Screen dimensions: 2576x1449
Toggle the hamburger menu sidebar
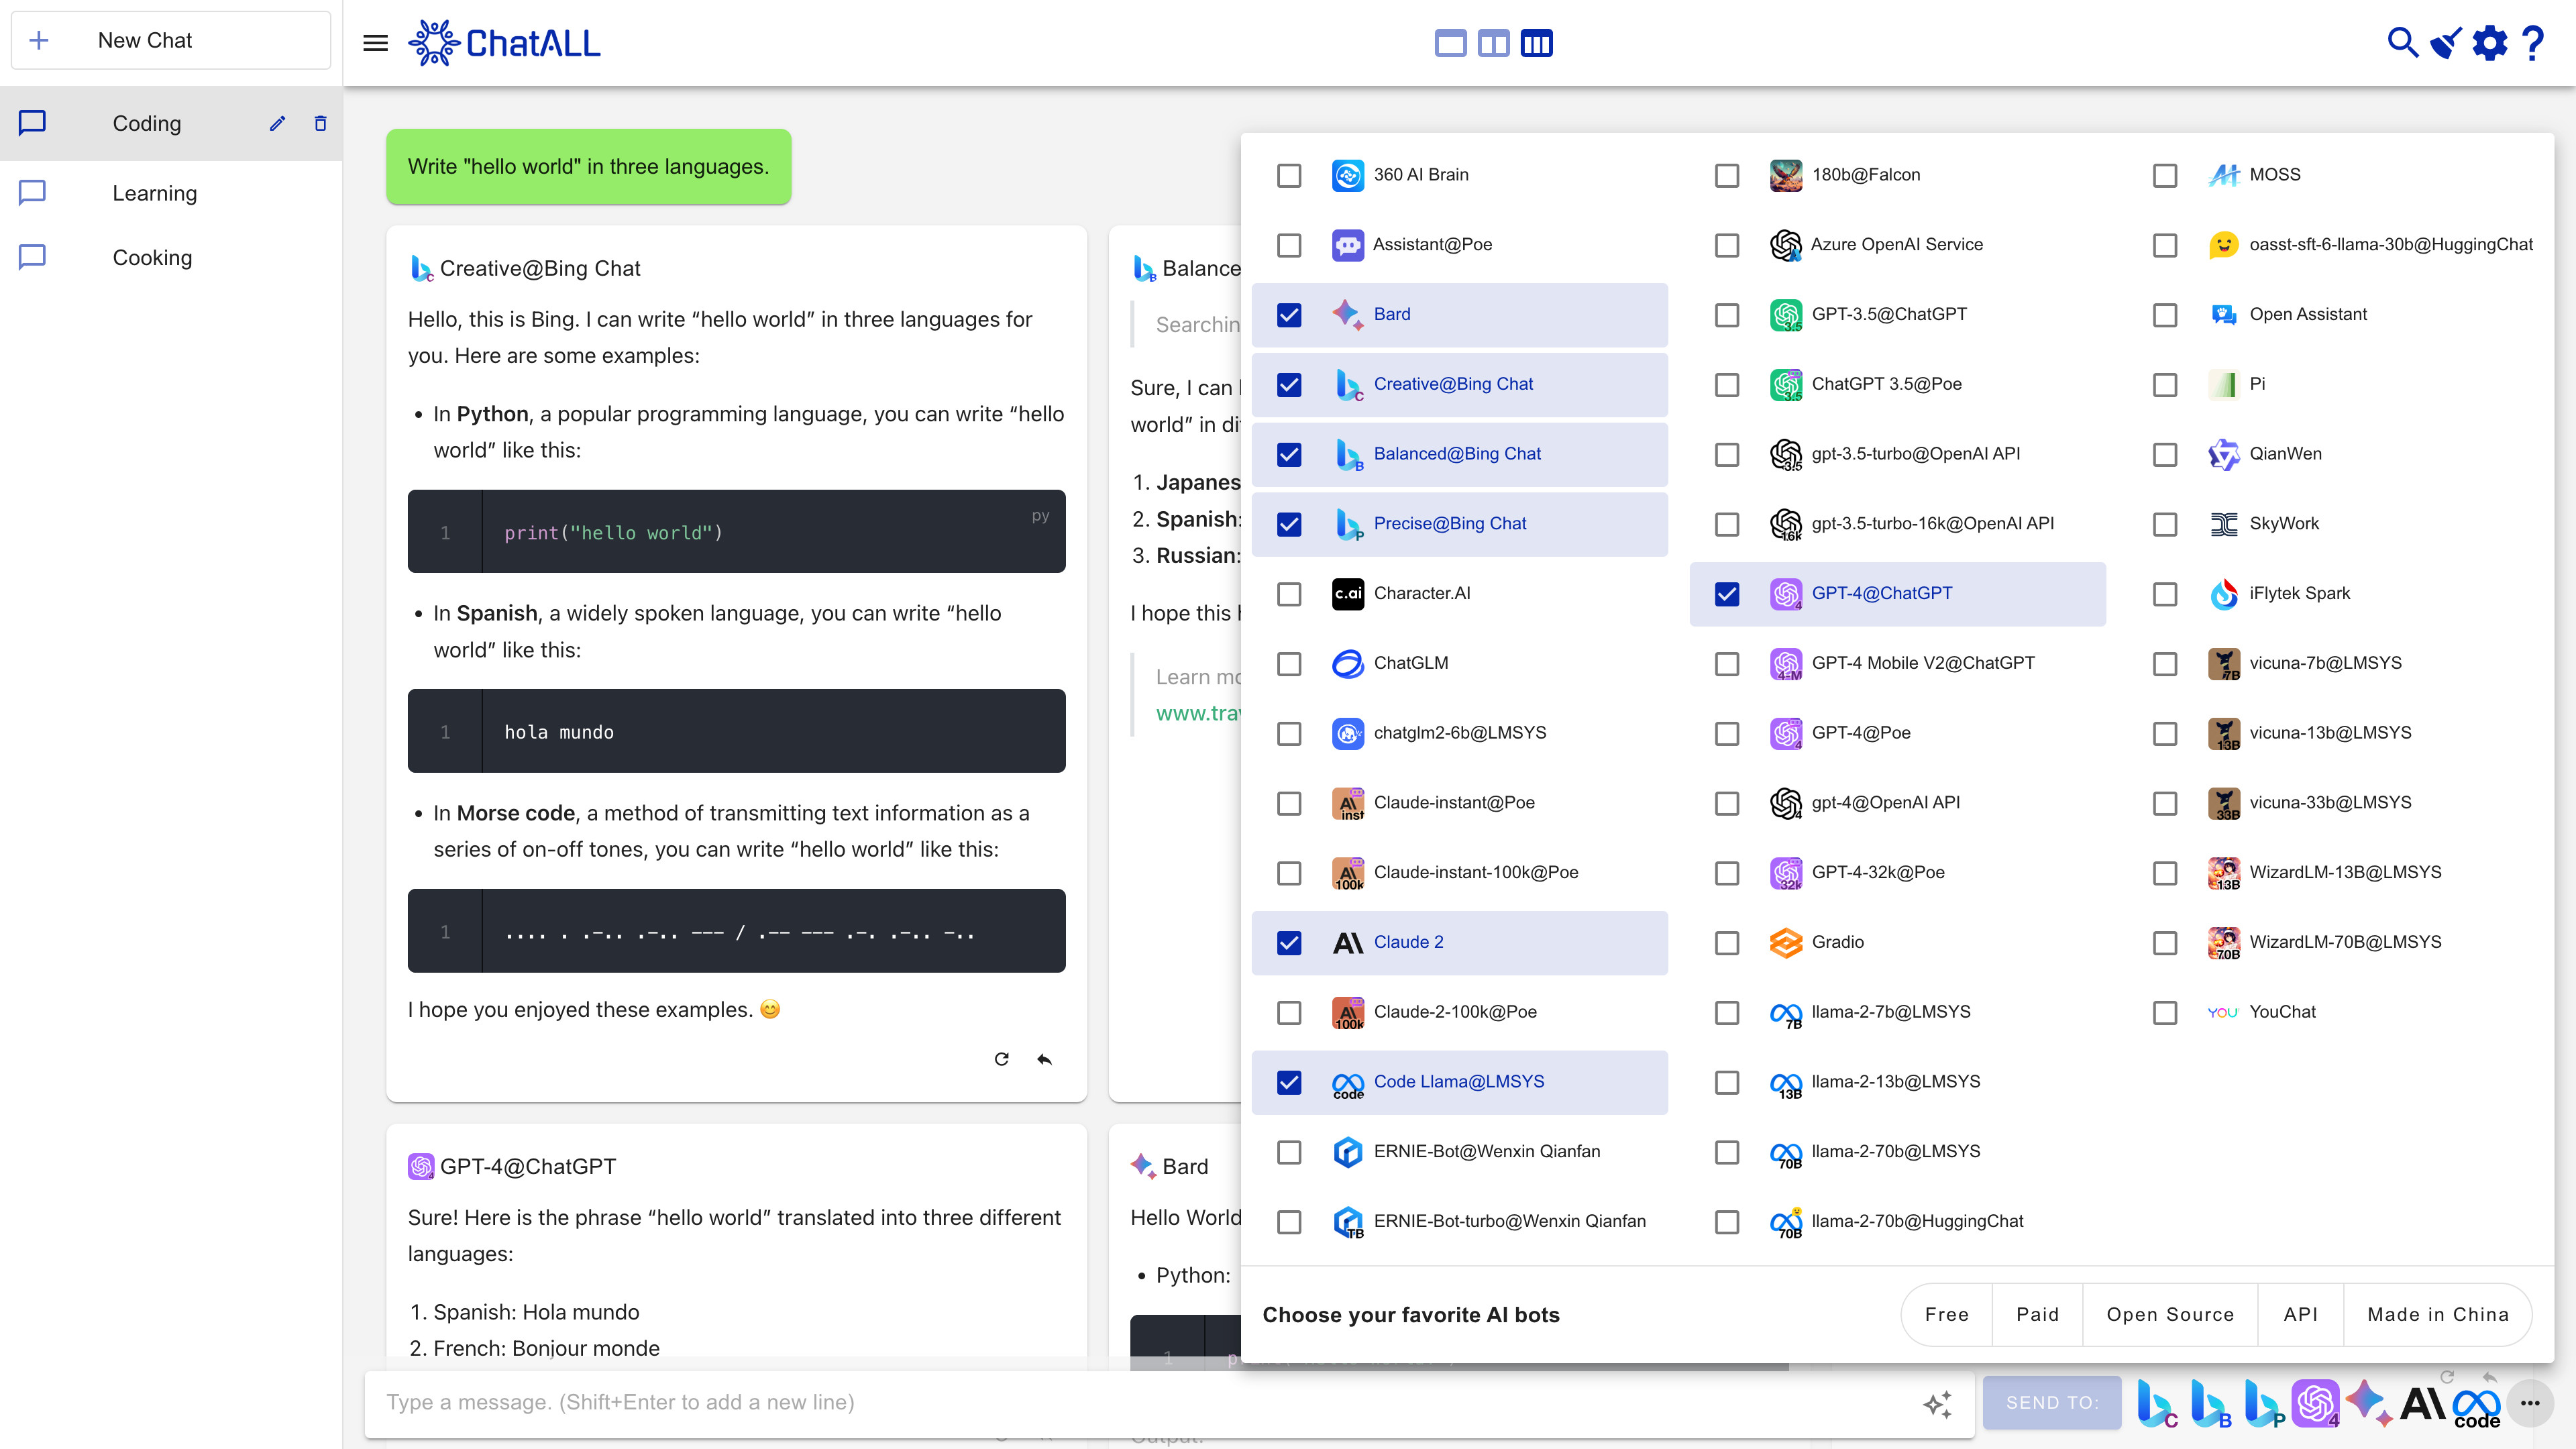coord(375,43)
